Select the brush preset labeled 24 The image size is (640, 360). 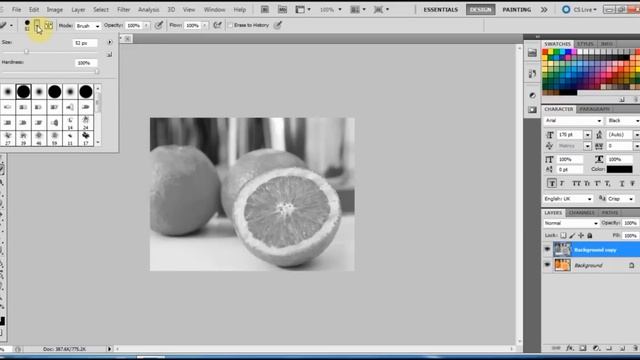tap(86, 122)
